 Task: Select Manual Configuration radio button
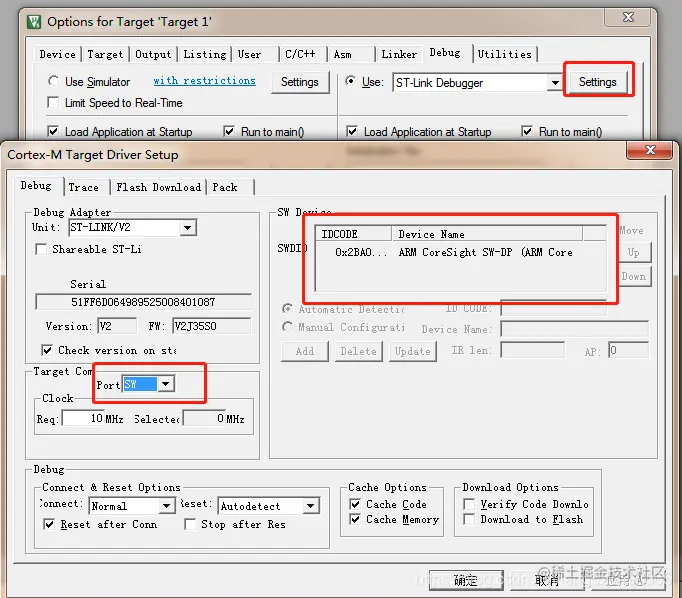pos(287,327)
